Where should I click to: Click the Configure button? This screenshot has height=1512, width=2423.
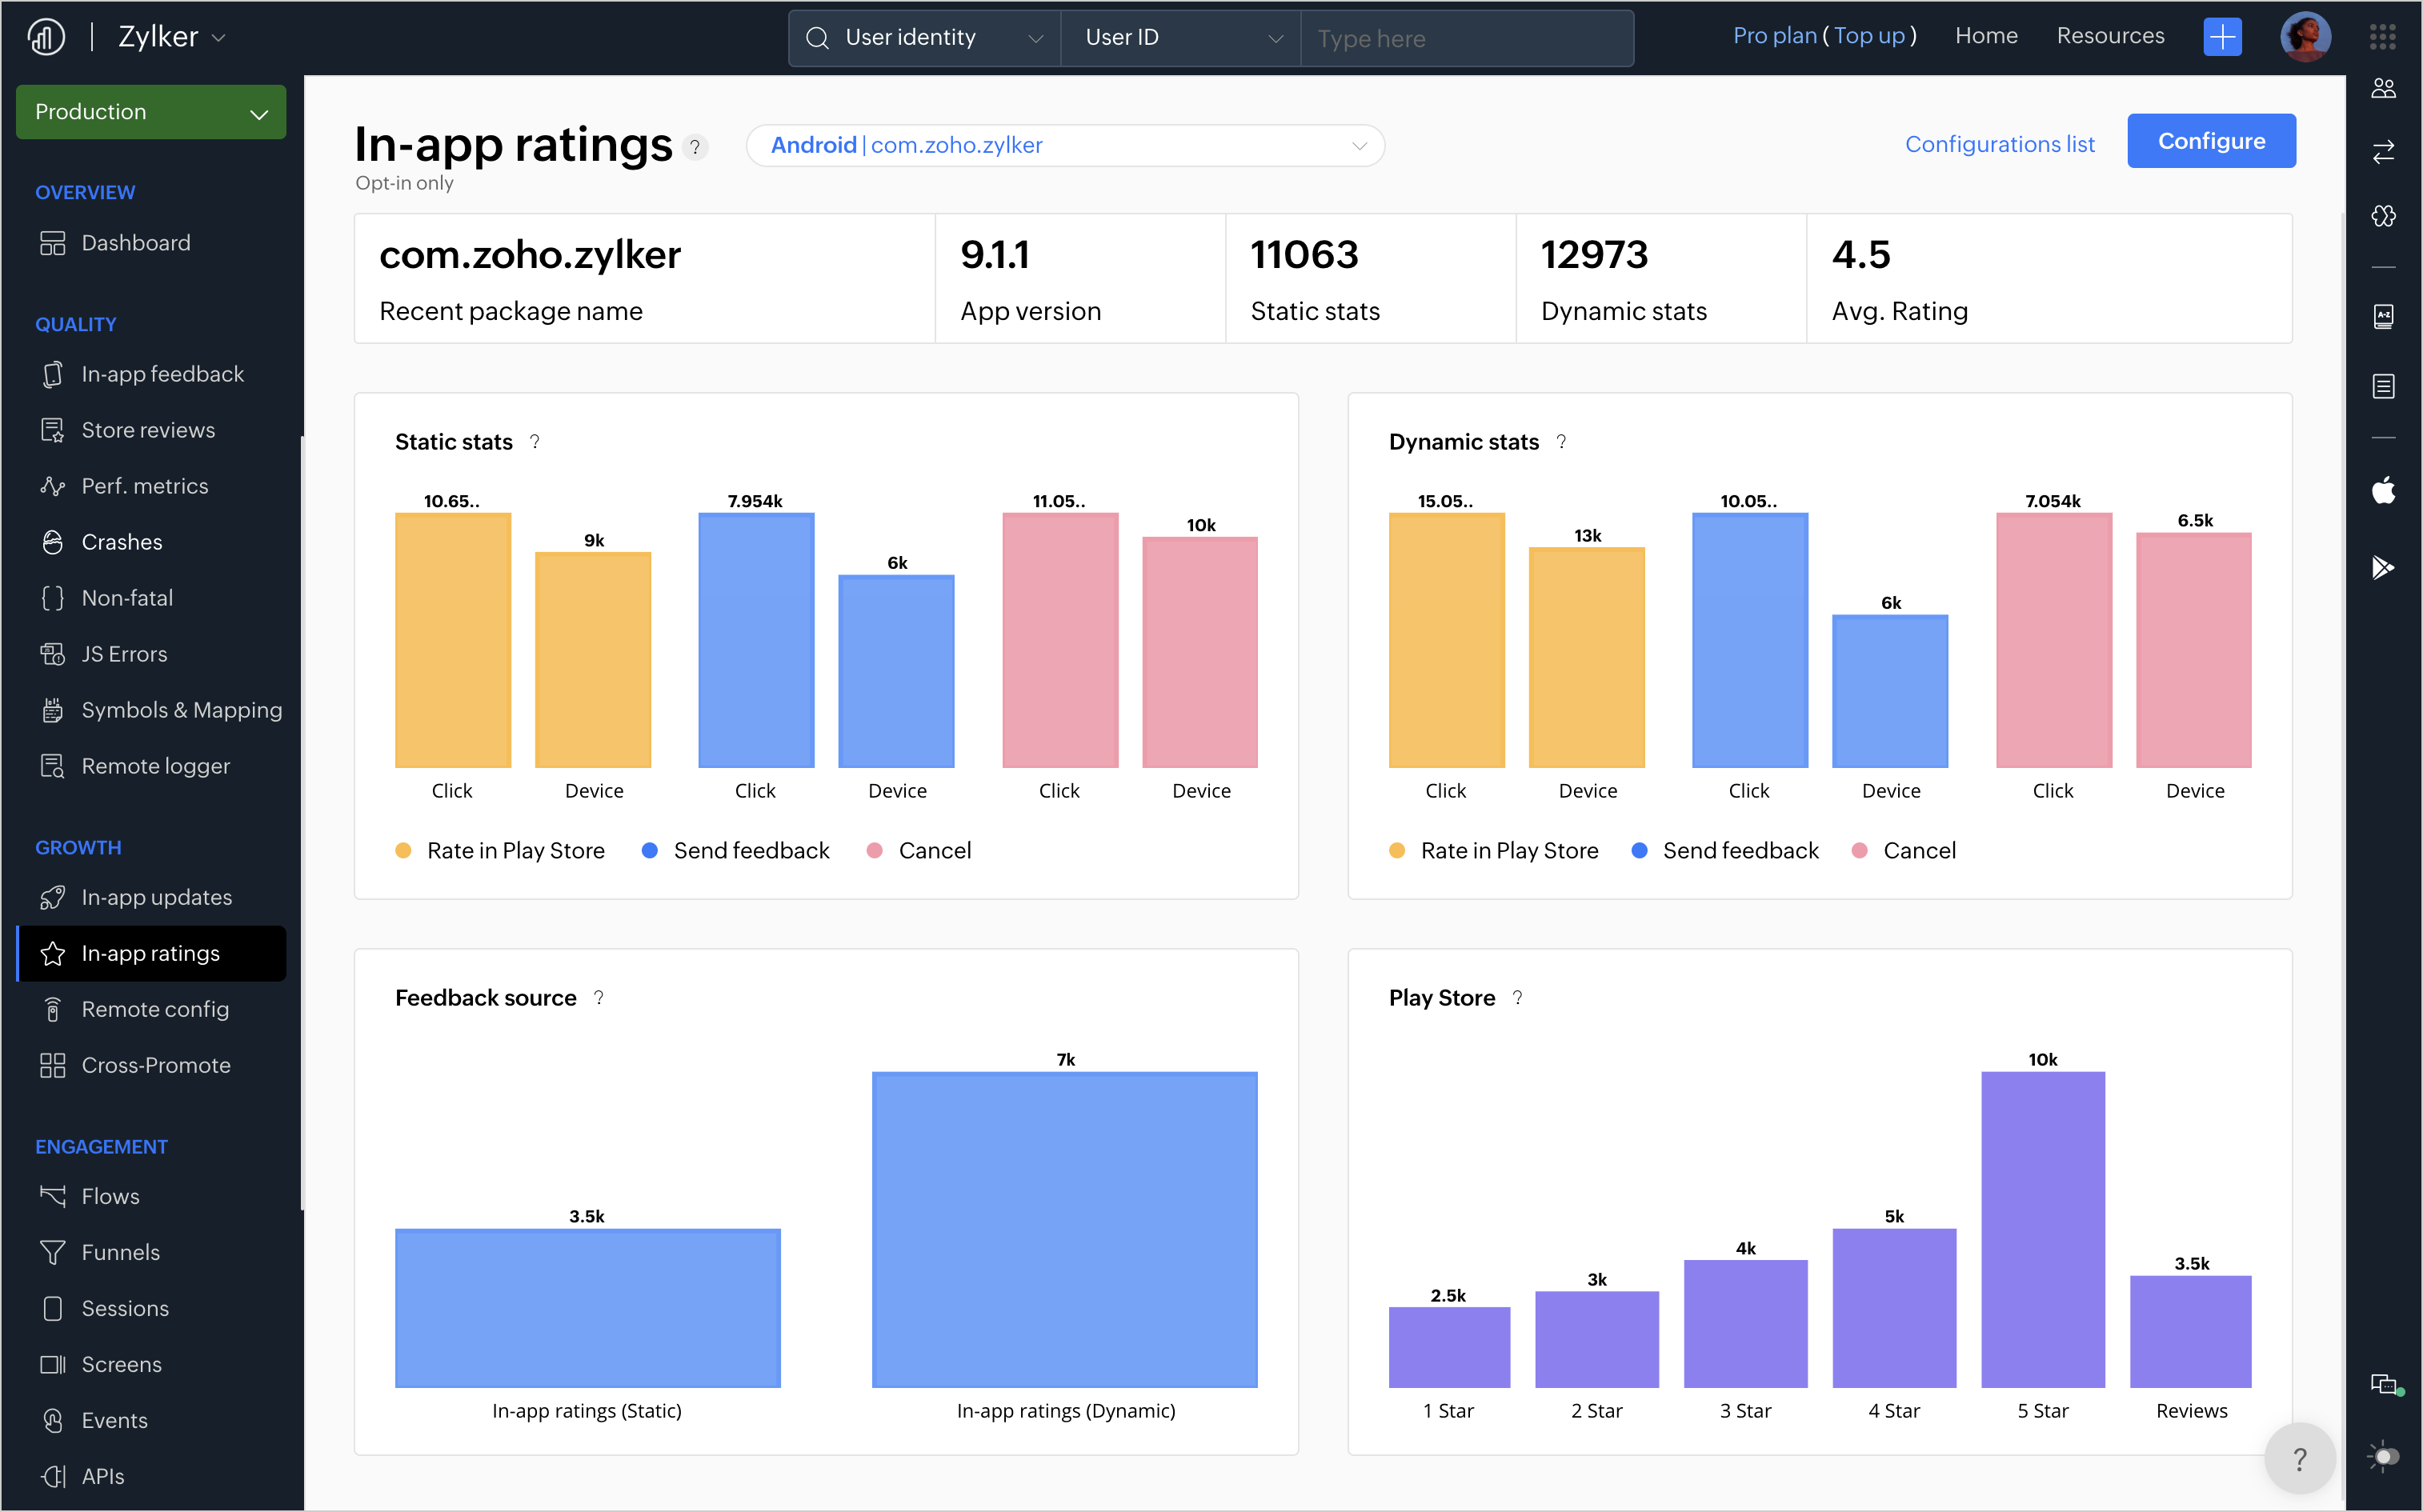[2211, 141]
